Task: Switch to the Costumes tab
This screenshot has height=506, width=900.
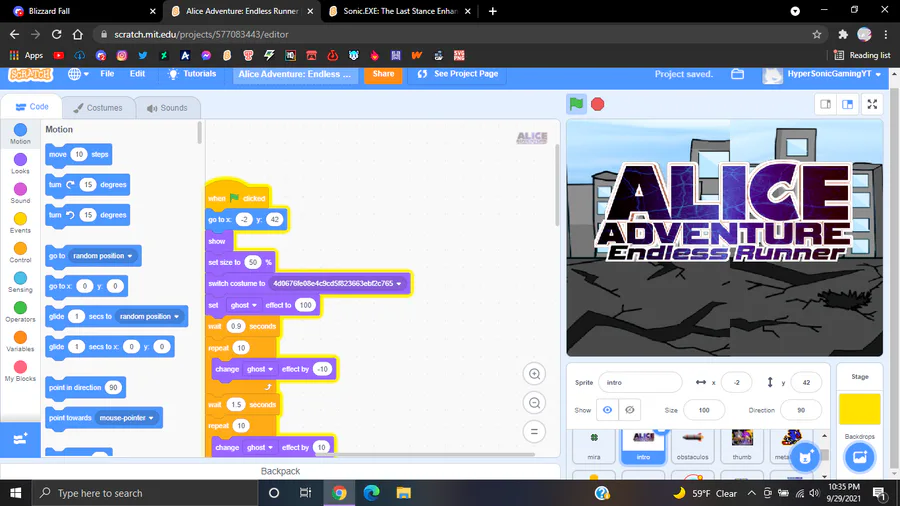Action: click(x=98, y=108)
